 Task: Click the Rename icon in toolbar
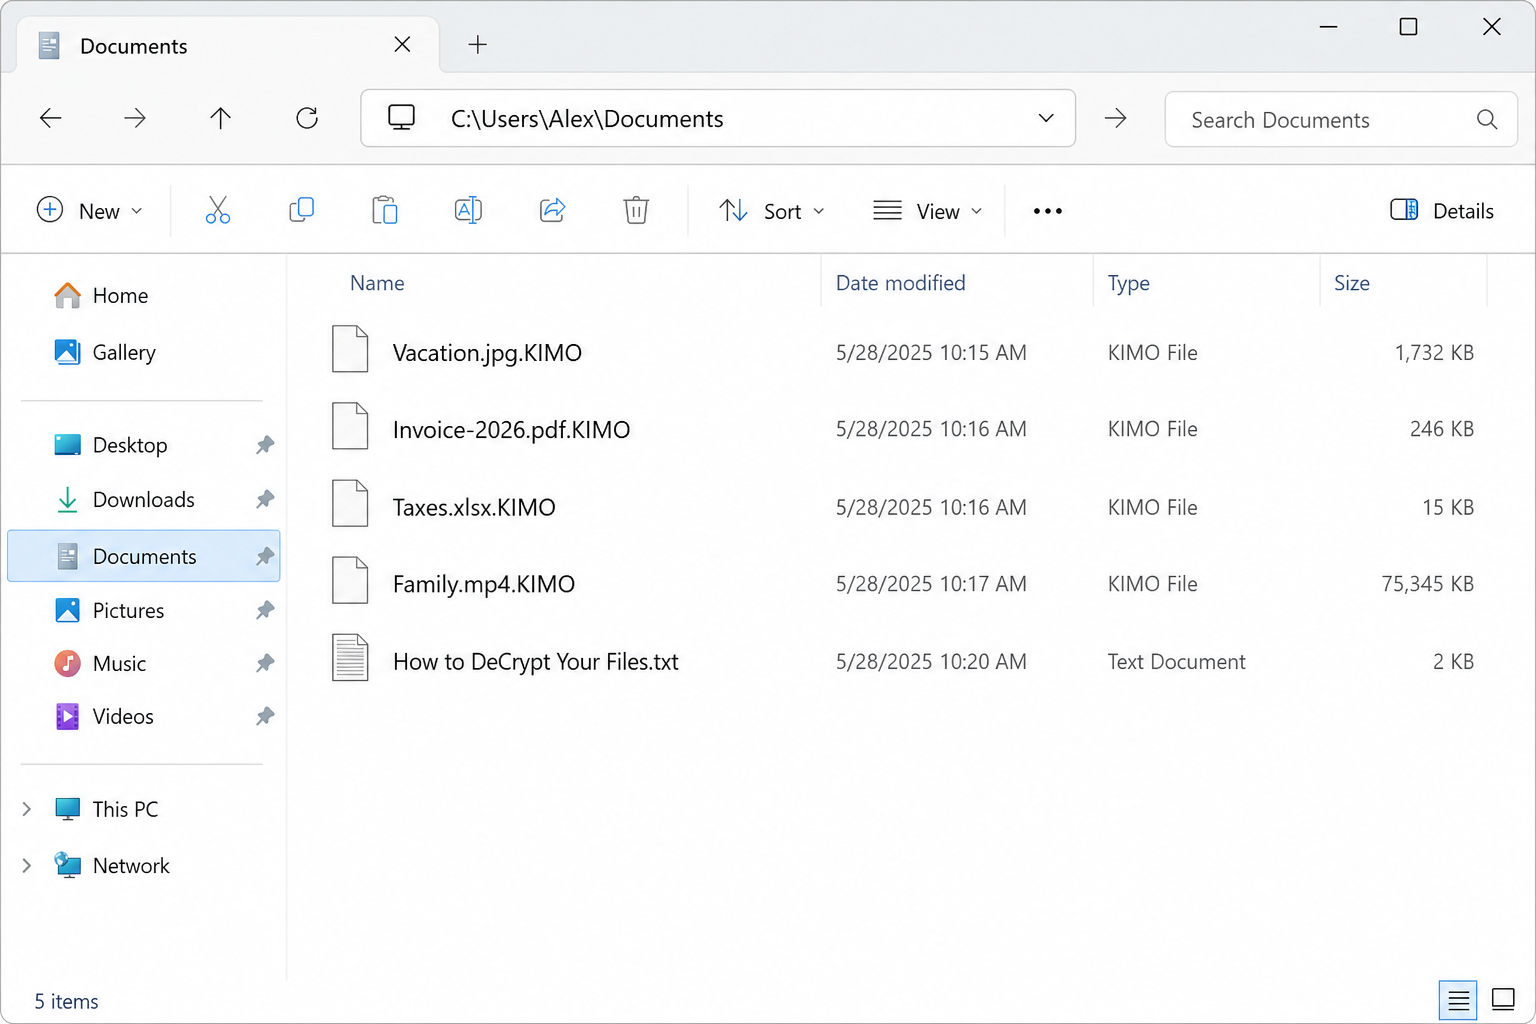pyautogui.click(x=468, y=210)
